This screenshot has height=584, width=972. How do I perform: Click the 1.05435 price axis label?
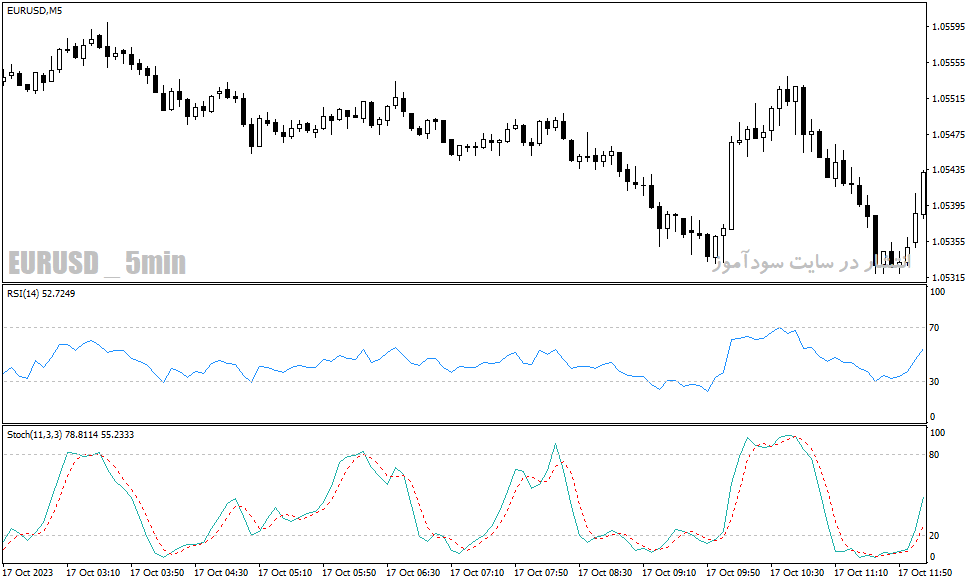(948, 169)
